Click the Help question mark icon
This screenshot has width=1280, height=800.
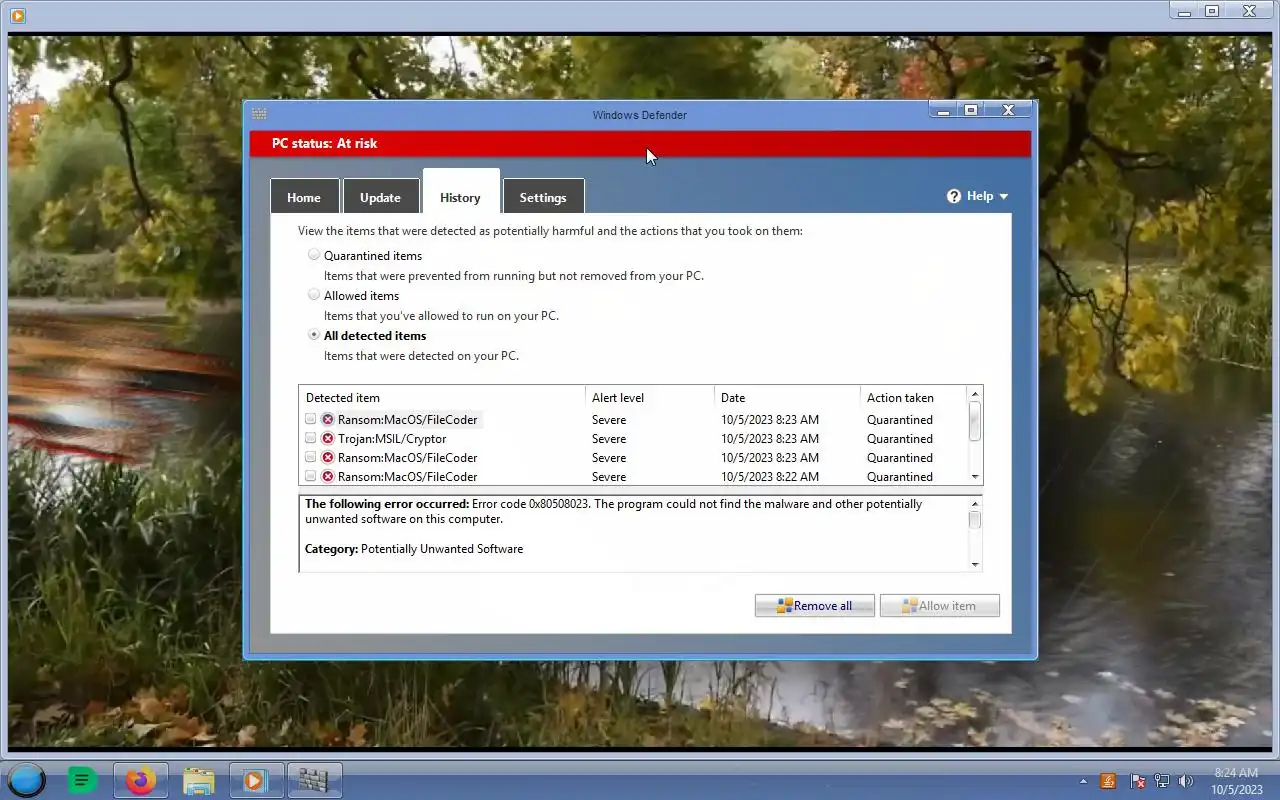tap(954, 196)
